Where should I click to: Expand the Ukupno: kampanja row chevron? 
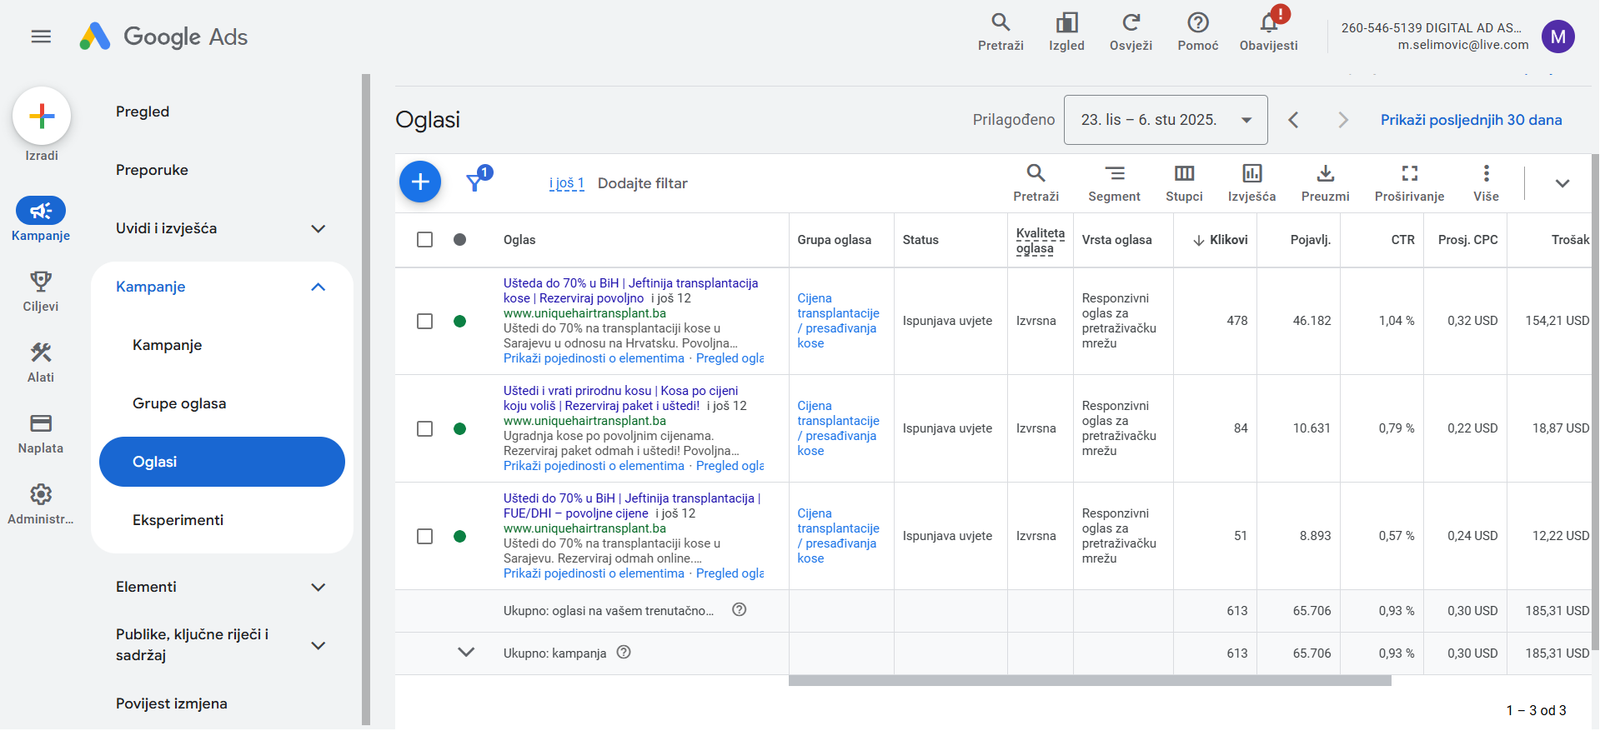point(466,652)
